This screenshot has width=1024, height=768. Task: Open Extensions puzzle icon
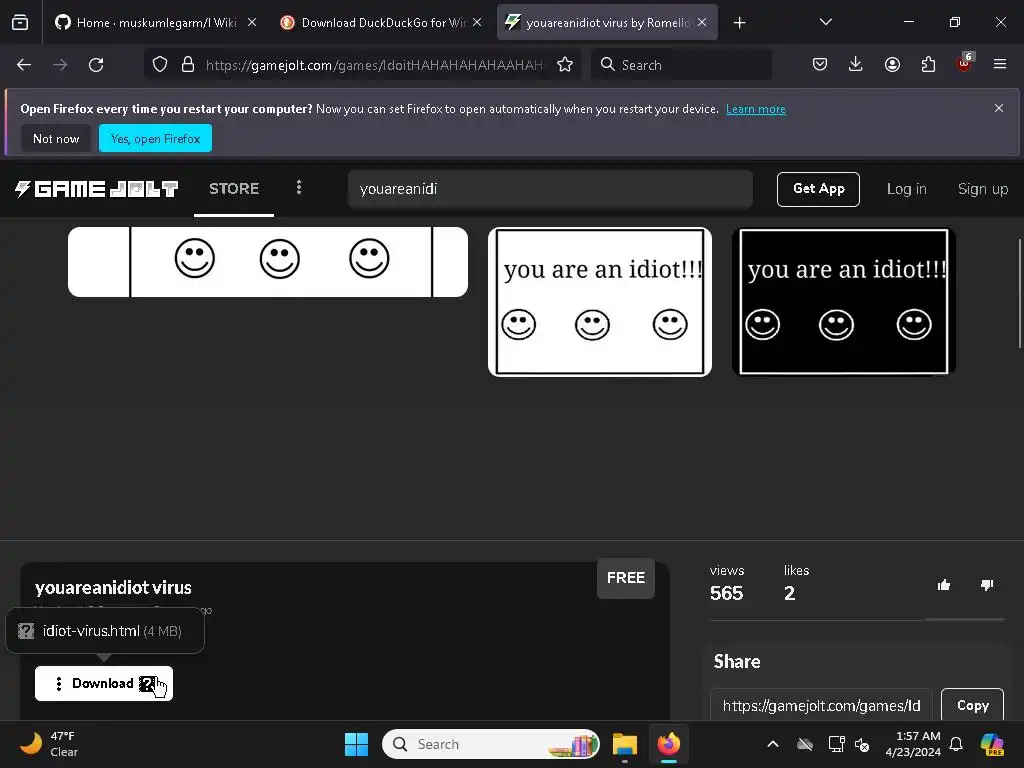pyautogui.click(x=928, y=64)
